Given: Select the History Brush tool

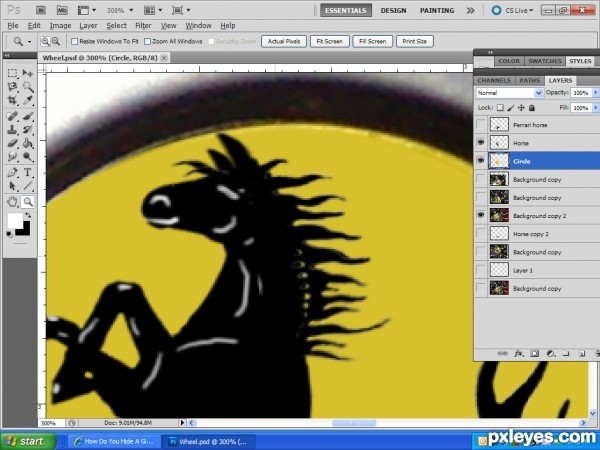Looking at the screenshot, I should point(28,130).
